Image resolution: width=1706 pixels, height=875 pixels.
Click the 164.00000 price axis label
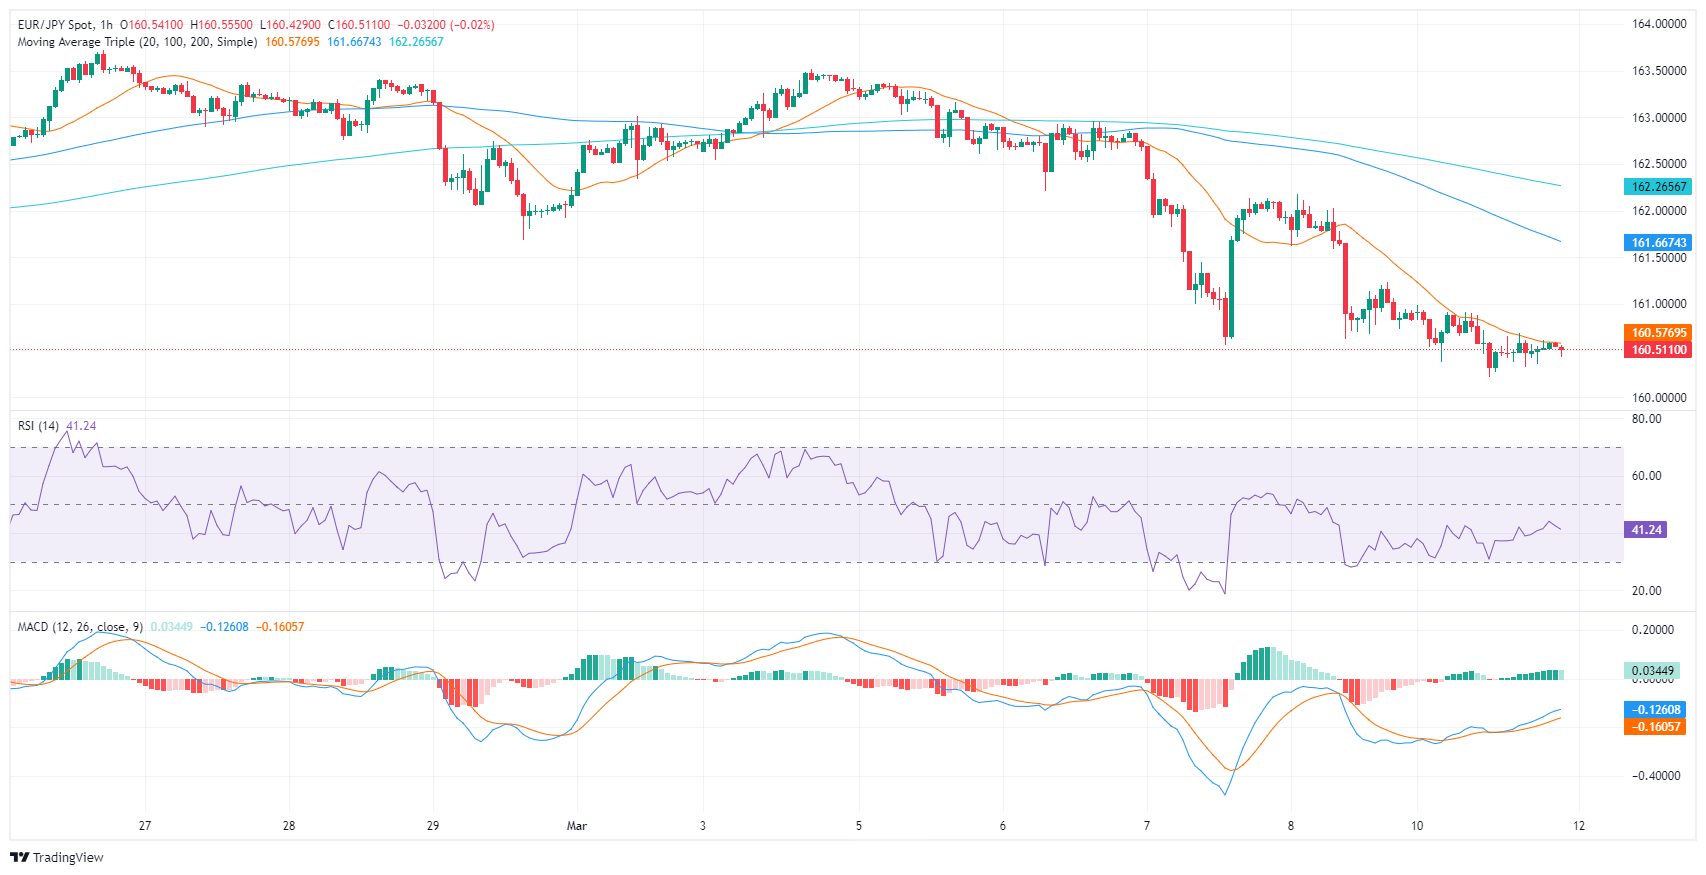[x=1658, y=24]
